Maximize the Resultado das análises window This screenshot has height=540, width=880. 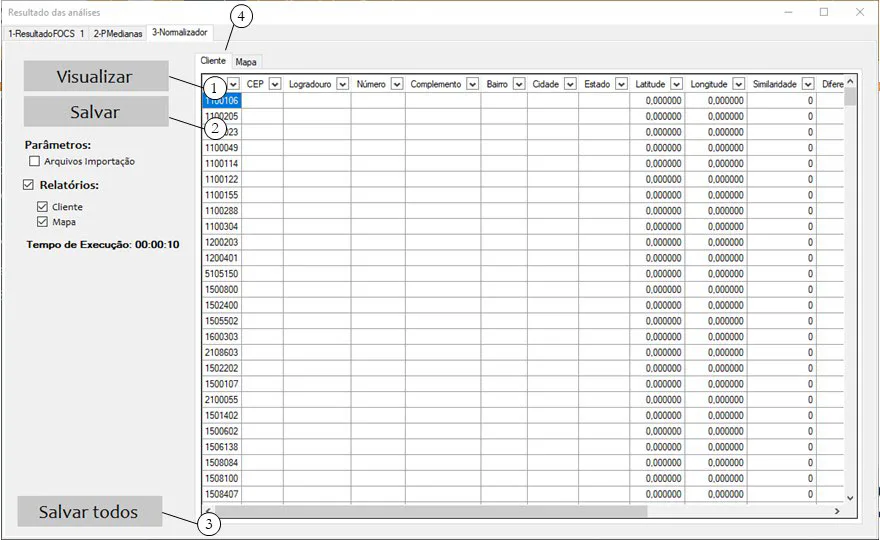pos(824,12)
